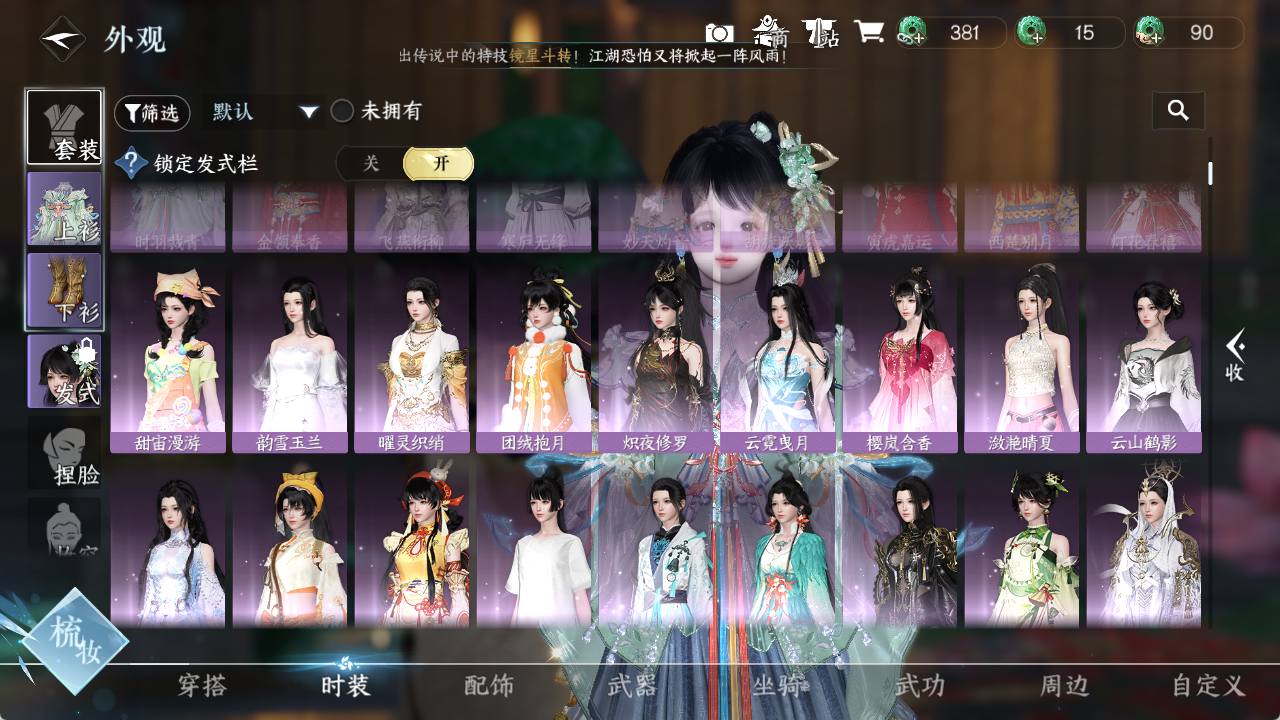1280x720 pixels.
Task: Select the 云山鹤影 outfit
Action: [1144, 358]
